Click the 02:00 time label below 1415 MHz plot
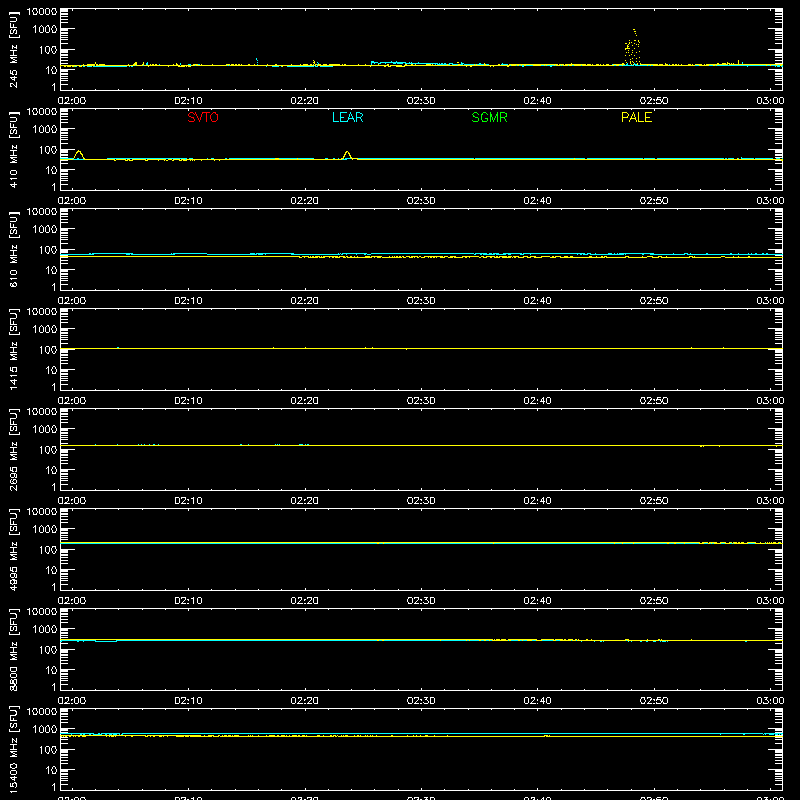800x800 pixels. 72,401
